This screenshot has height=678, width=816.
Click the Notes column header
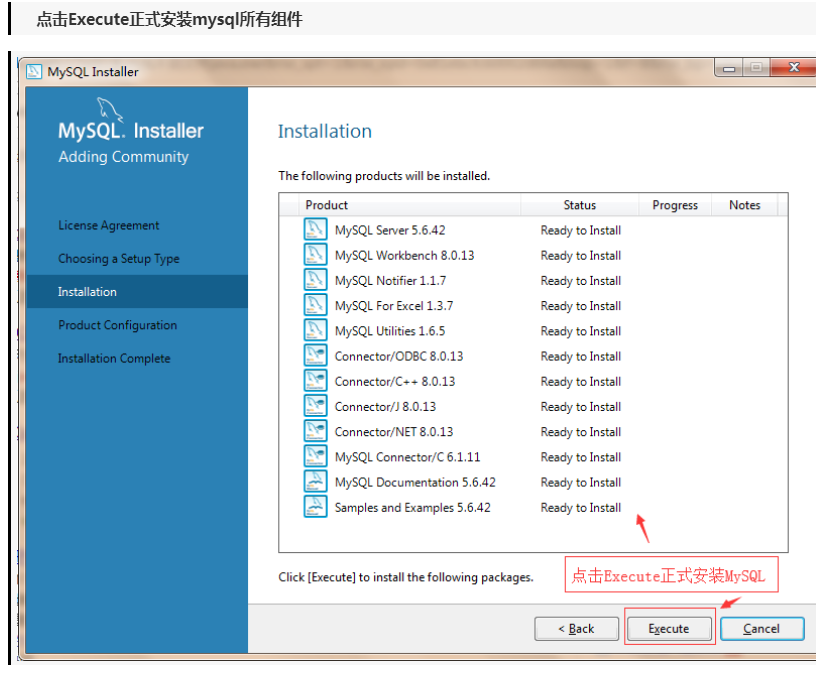click(x=745, y=205)
